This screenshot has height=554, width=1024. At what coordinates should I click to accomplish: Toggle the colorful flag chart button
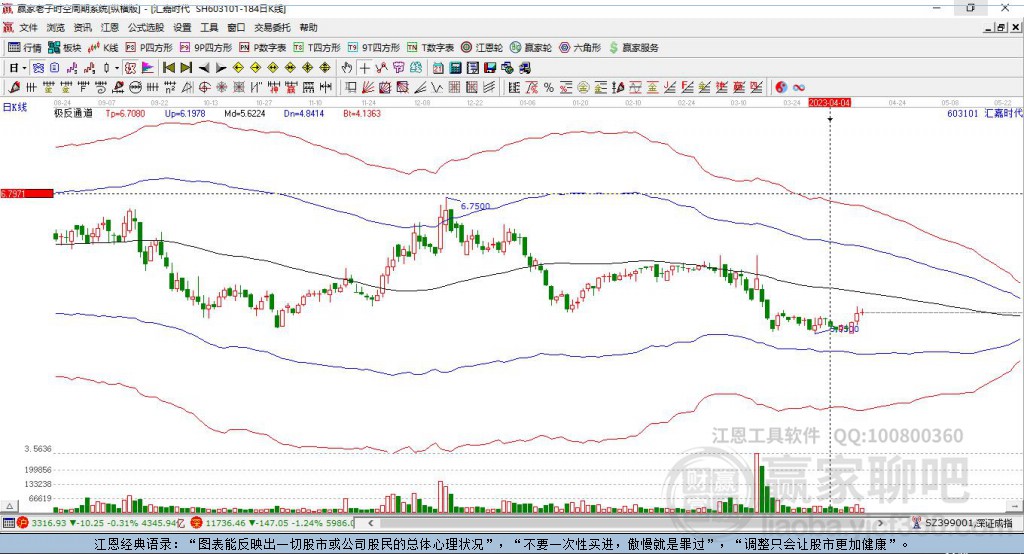pyautogui.click(x=148, y=67)
